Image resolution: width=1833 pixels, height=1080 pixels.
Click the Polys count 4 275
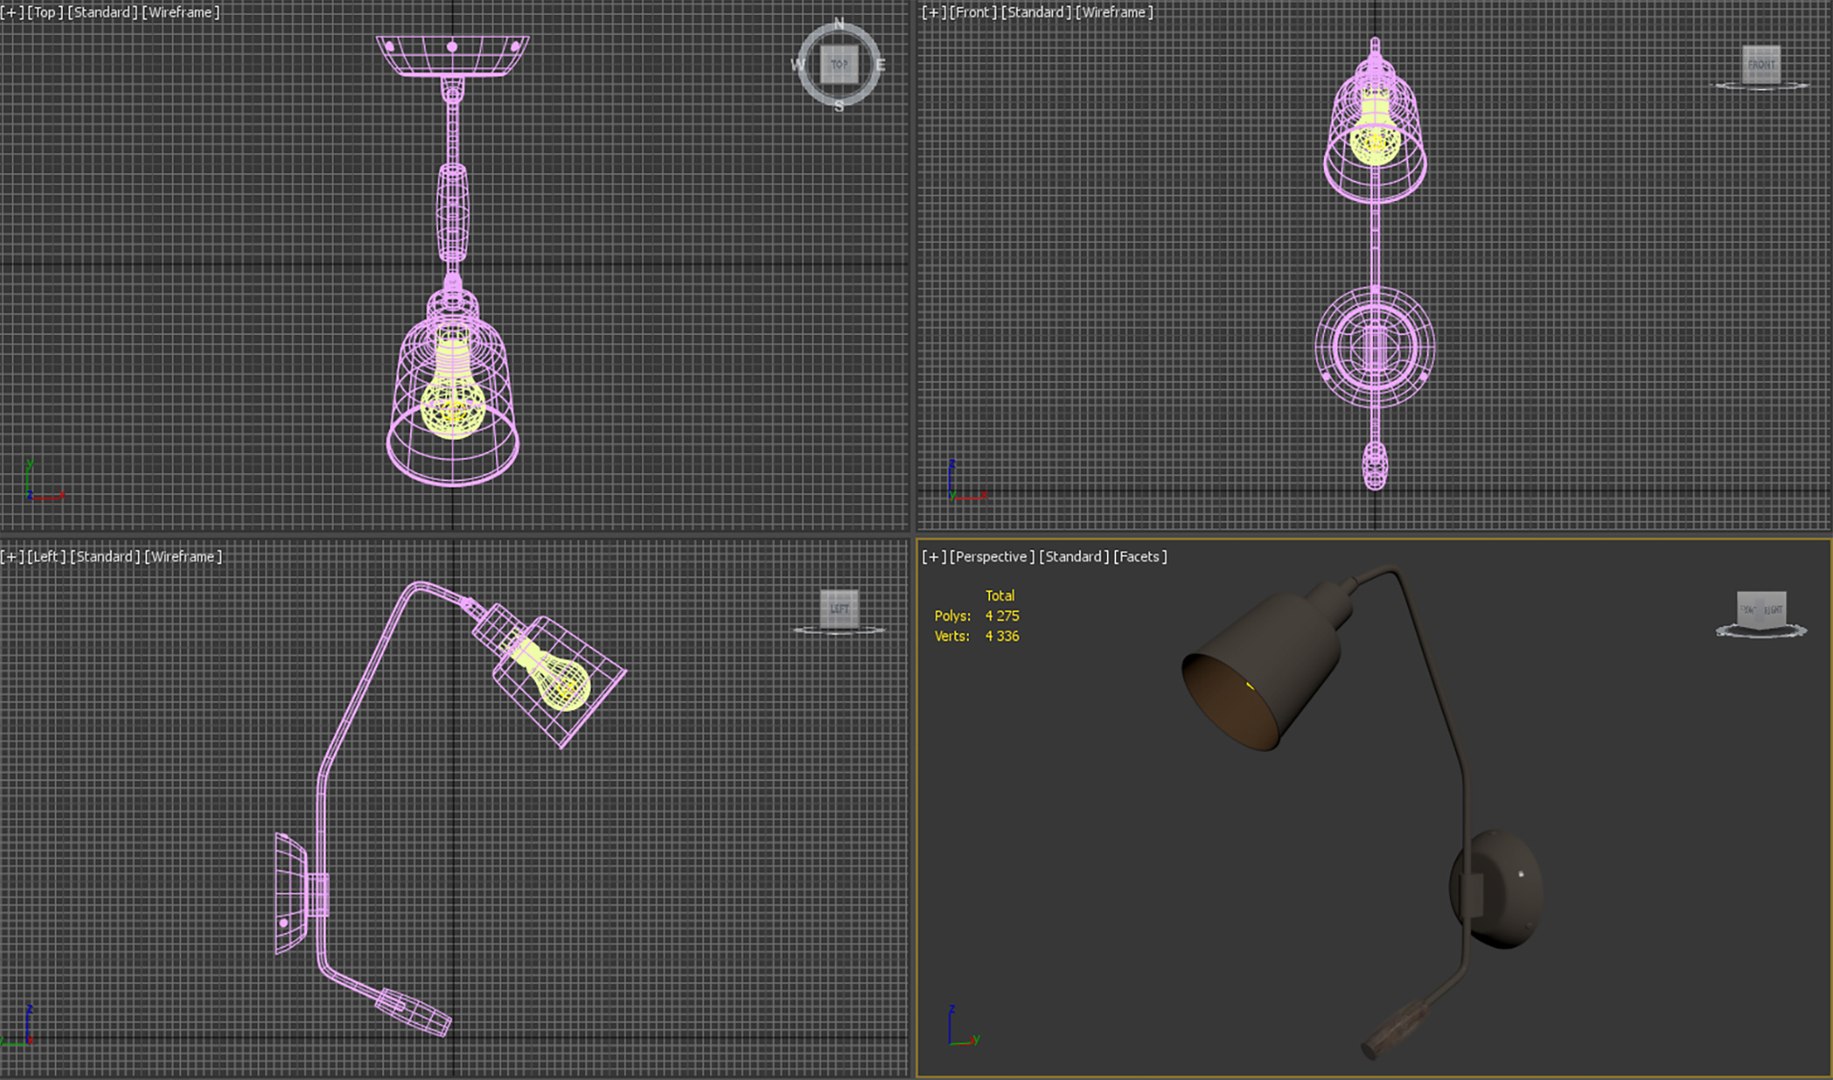pos(1002,616)
